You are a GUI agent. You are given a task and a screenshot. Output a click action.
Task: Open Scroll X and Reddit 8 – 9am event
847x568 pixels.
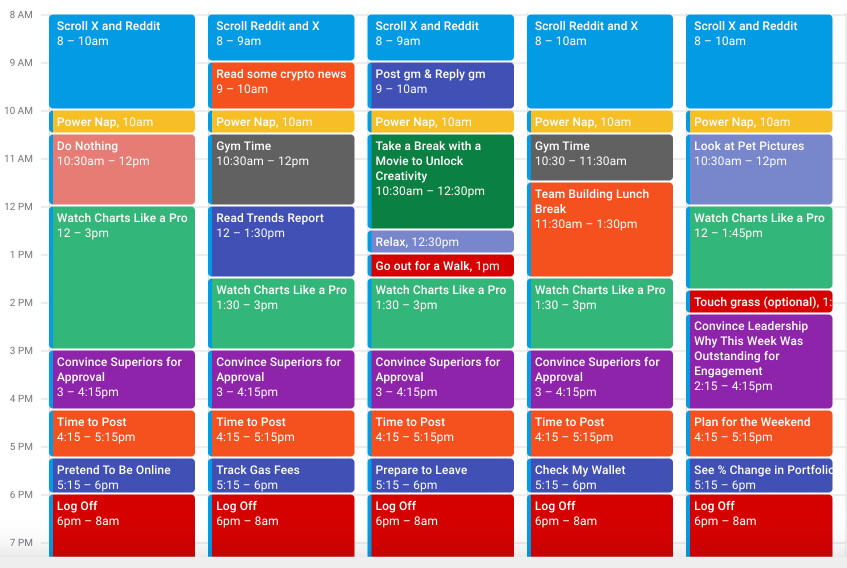pos(440,37)
